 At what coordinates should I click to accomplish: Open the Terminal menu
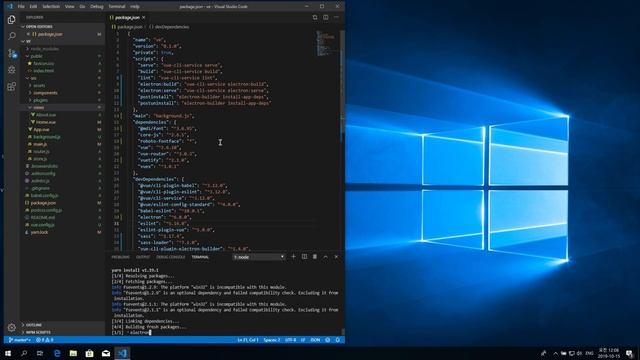[x=117, y=7]
